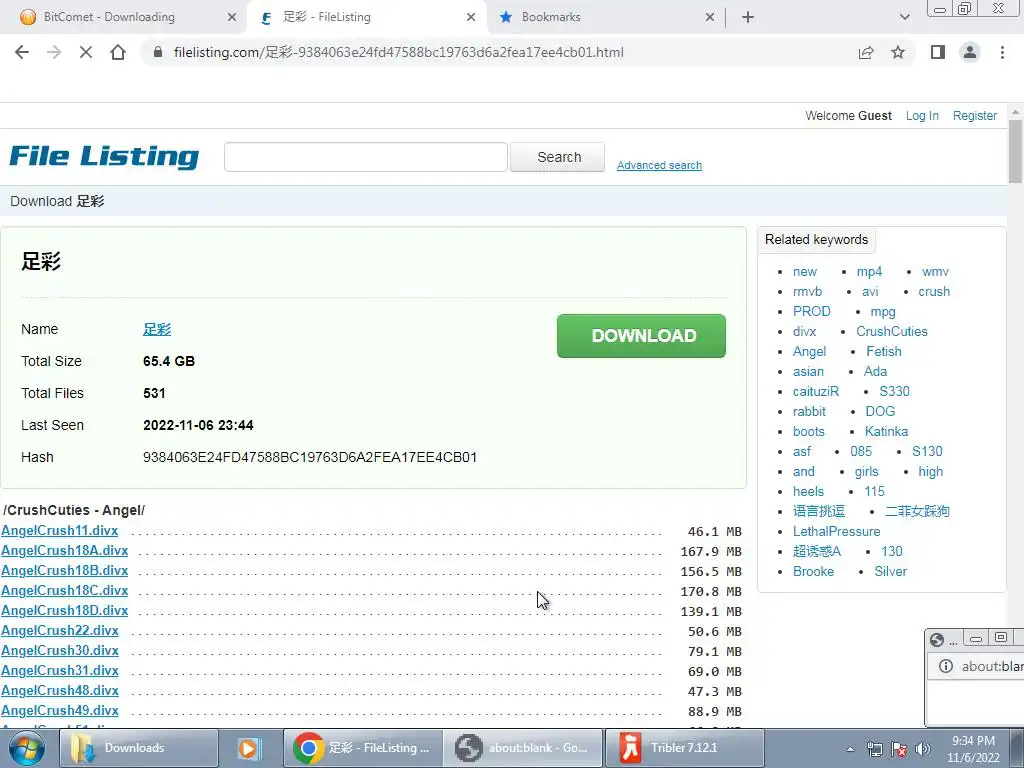Toggle the browser side panel icon
This screenshot has height=768, width=1024.
click(938, 52)
